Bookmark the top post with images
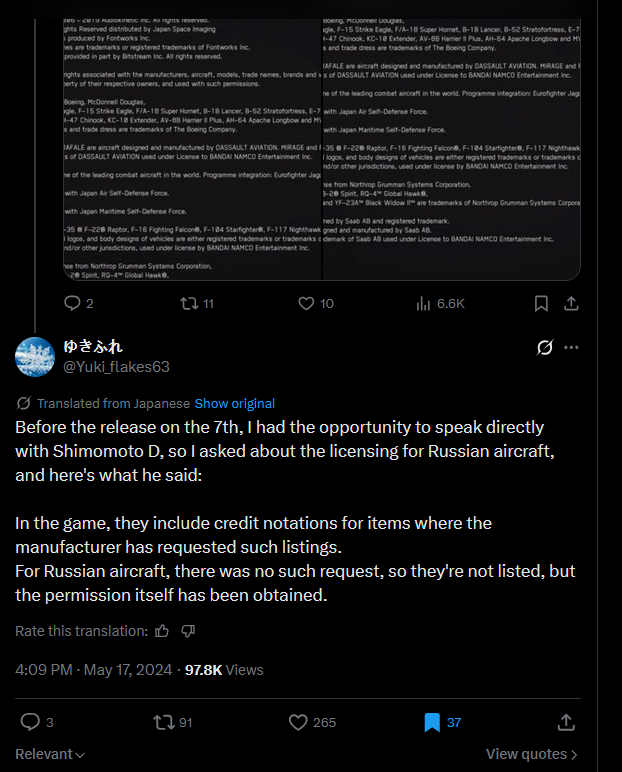The image size is (622, 772). tap(541, 303)
